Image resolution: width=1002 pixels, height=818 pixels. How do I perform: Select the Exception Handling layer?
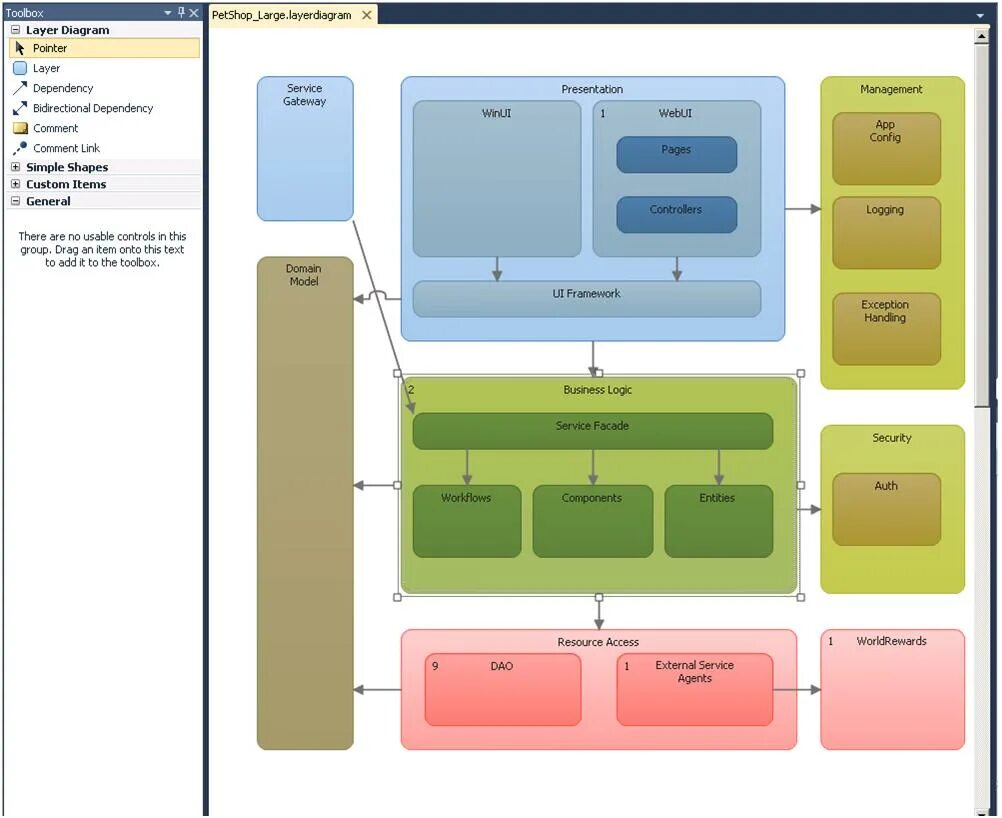[886, 329]
